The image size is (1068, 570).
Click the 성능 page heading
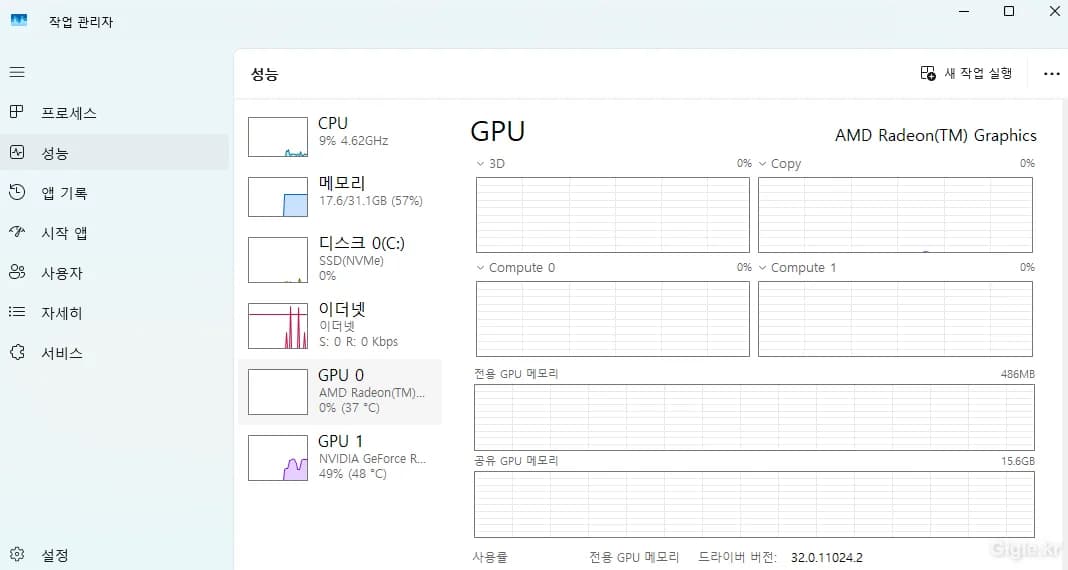(264, 74)
